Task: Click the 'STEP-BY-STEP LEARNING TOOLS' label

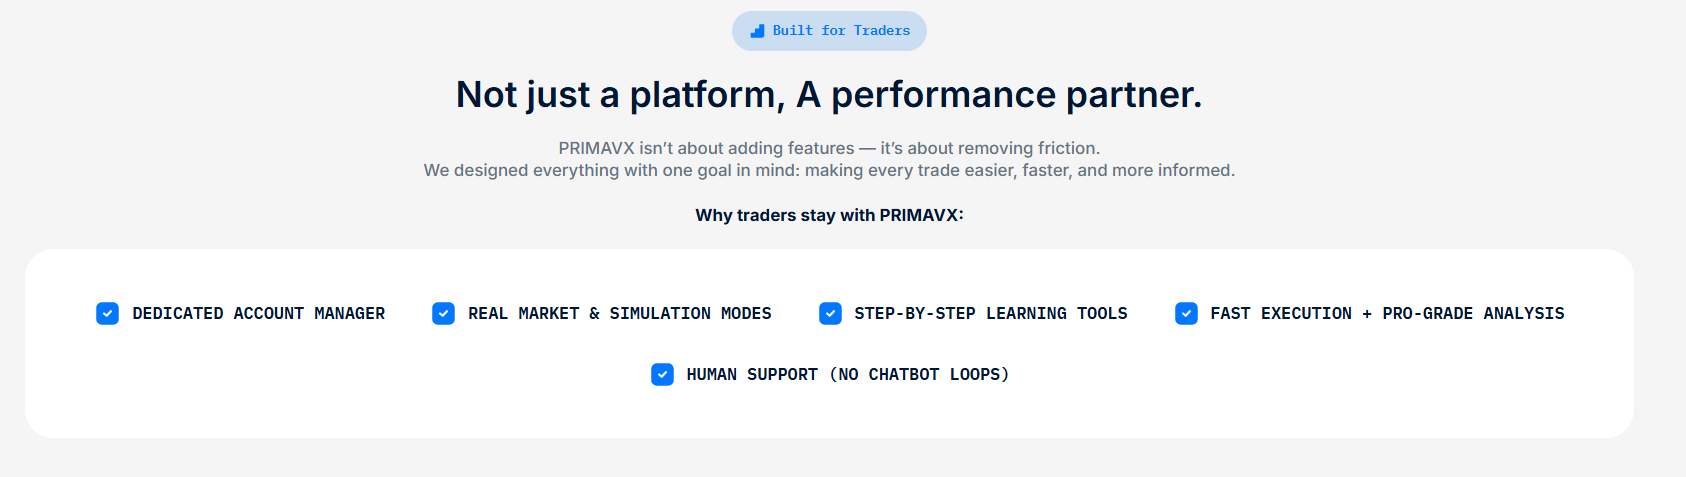Action: 990,314
